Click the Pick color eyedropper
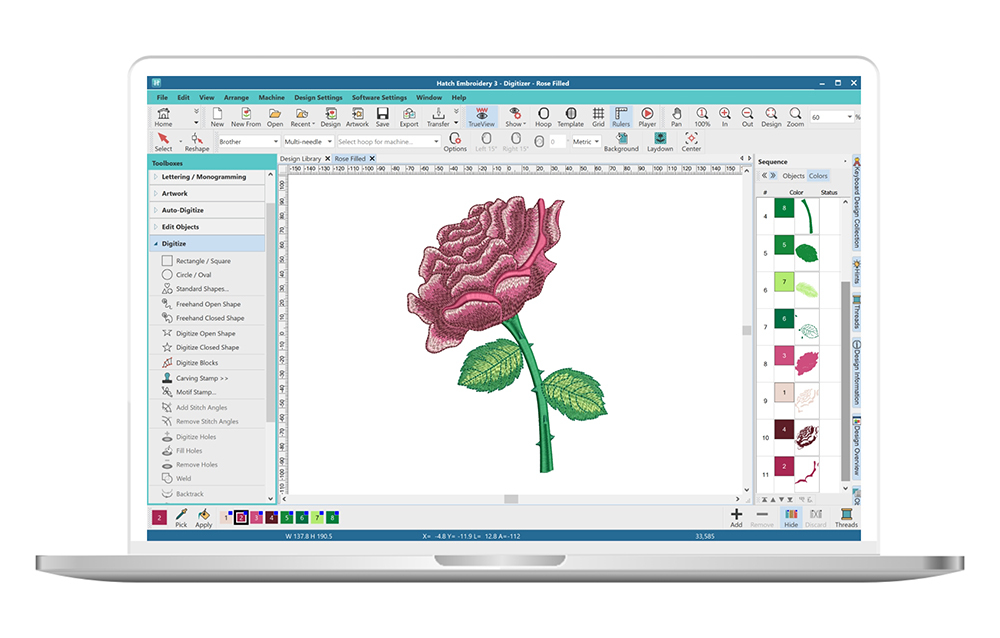The image size is (1000, 638). 181,517
